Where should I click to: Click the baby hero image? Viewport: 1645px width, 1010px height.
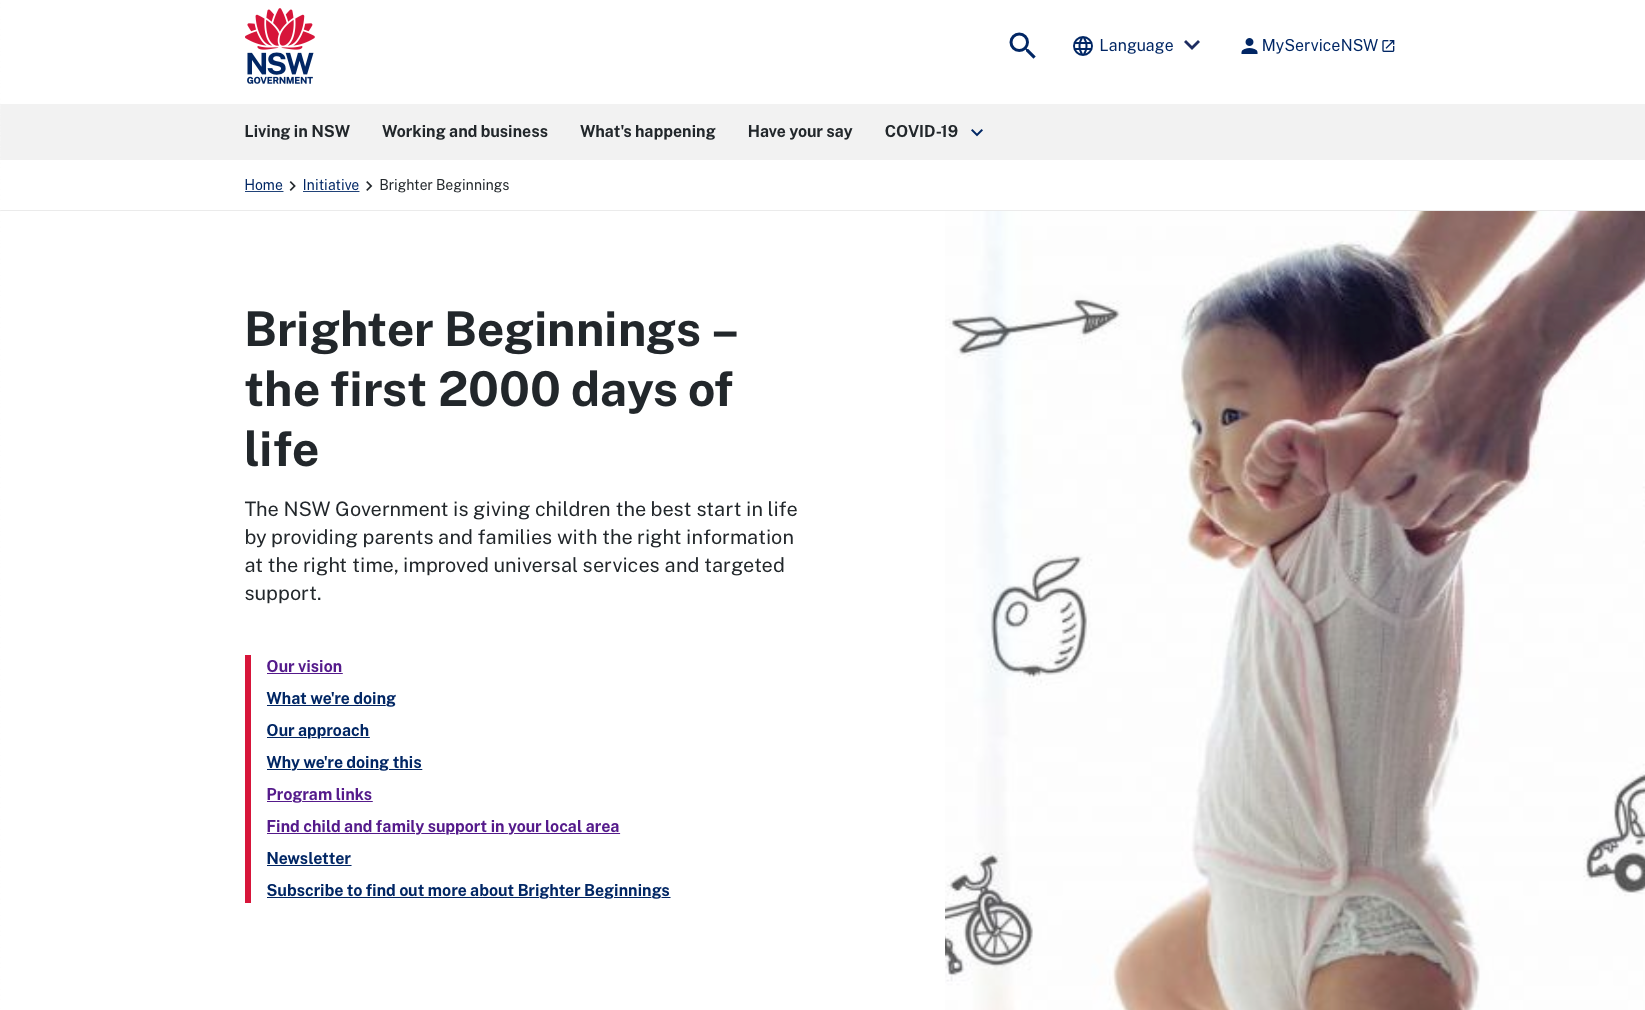click(1295, 610)
